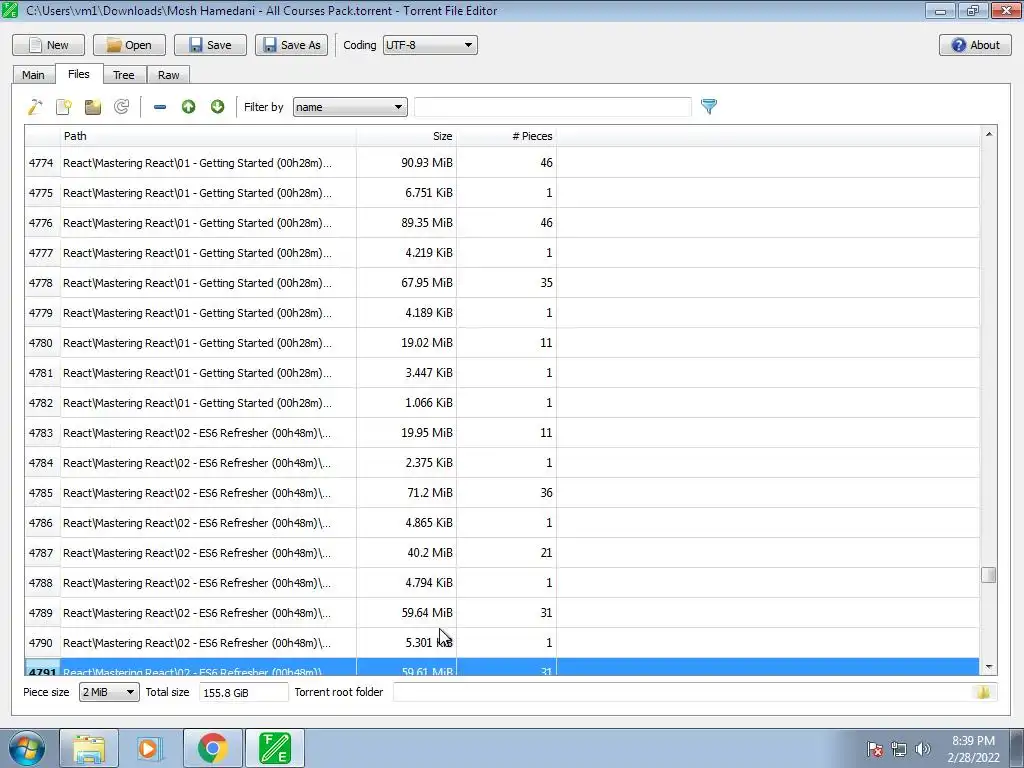Image resolution: width=1024 pixels, height=768 pixels.
Task: Click the add file icon
Action: pyautogui.click(x=64, y=106)
